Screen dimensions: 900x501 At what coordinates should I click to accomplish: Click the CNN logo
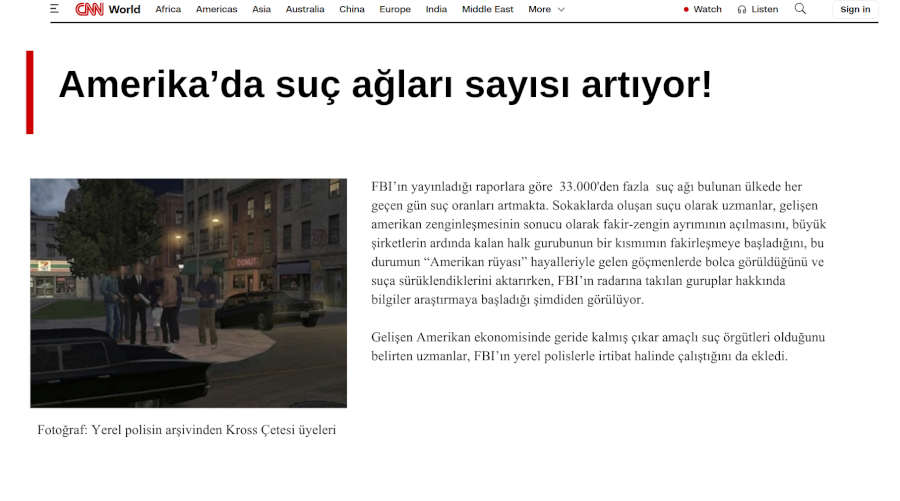(90, 9)
